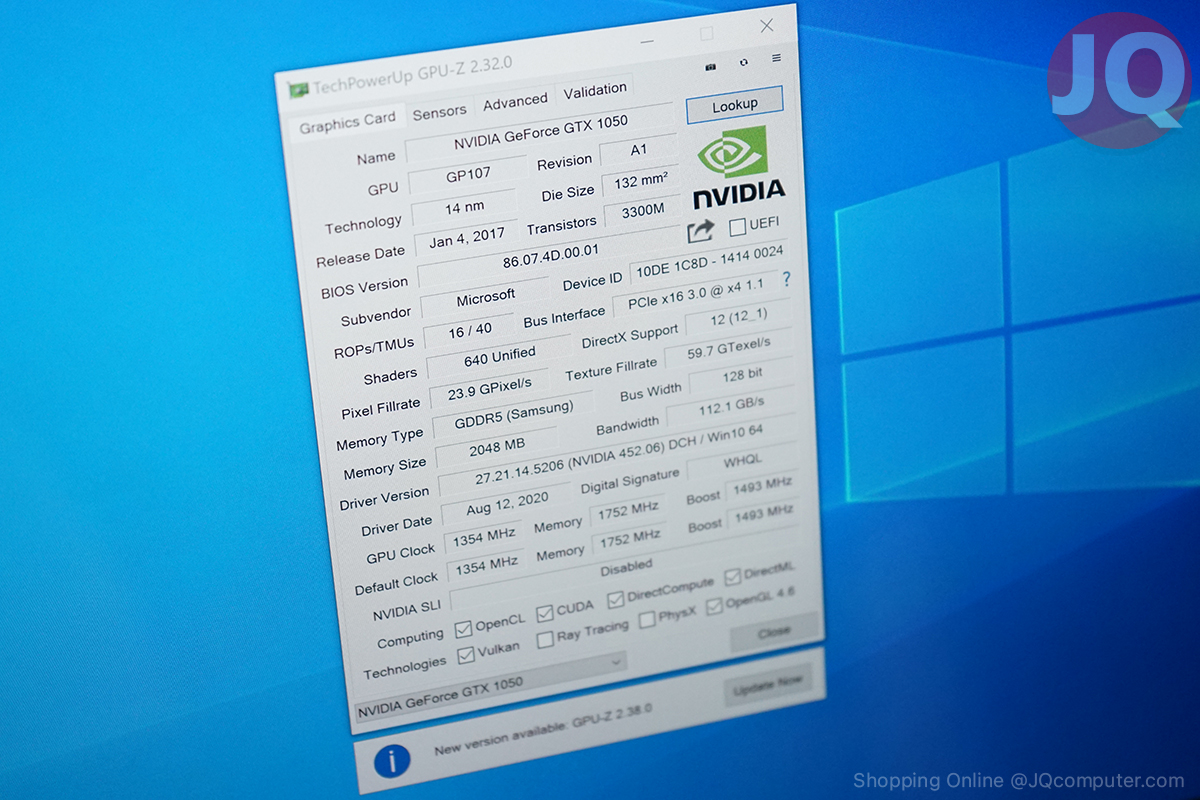
Task: Click the NVIDIA SLI value Disabled
Action: [x=625, y=569]
